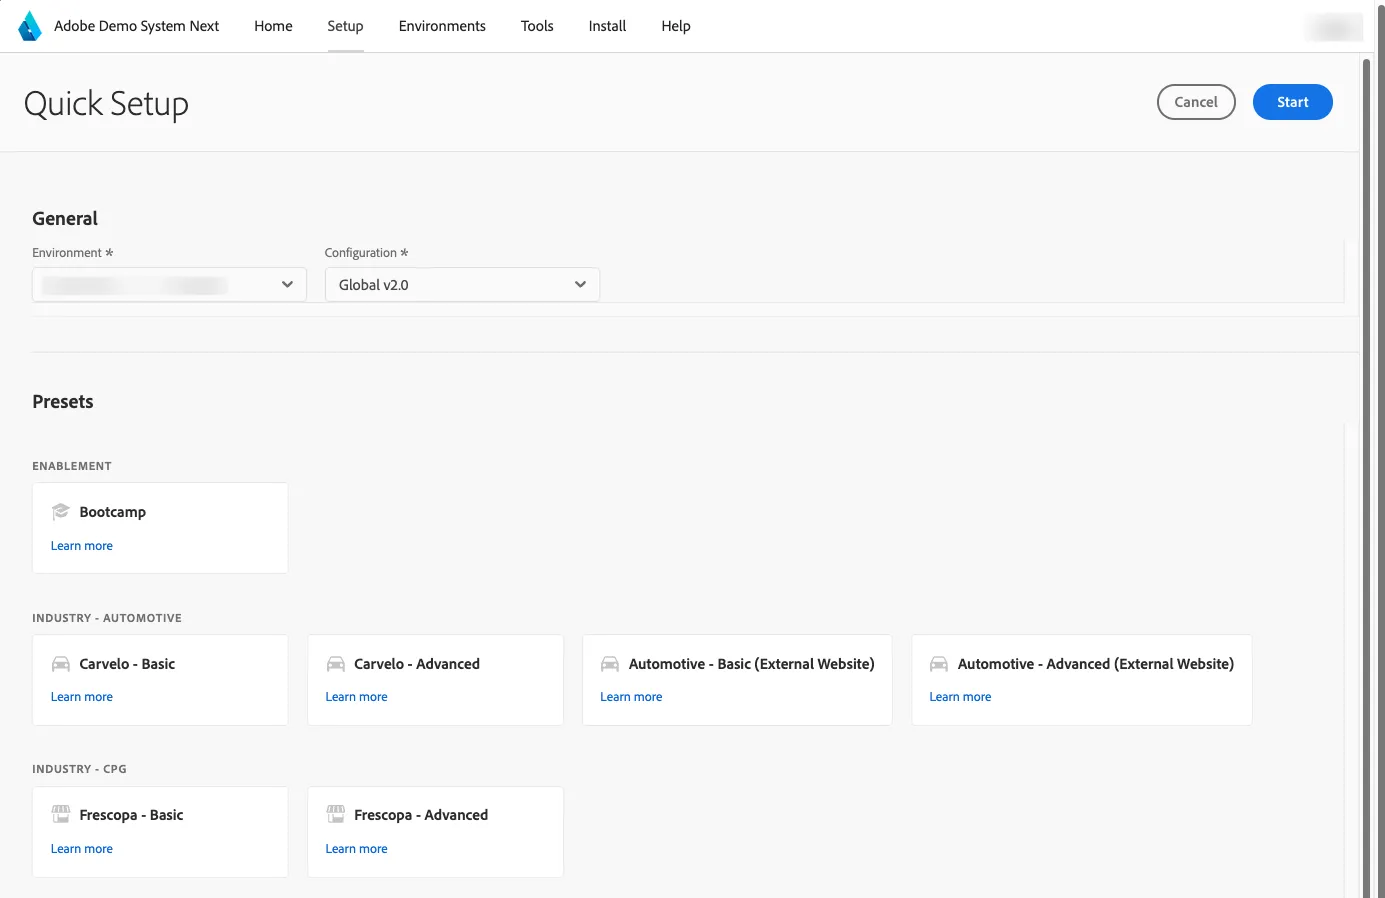
Task: Click the Carvelo - Advanced car icon
Action: coord(335,664)
